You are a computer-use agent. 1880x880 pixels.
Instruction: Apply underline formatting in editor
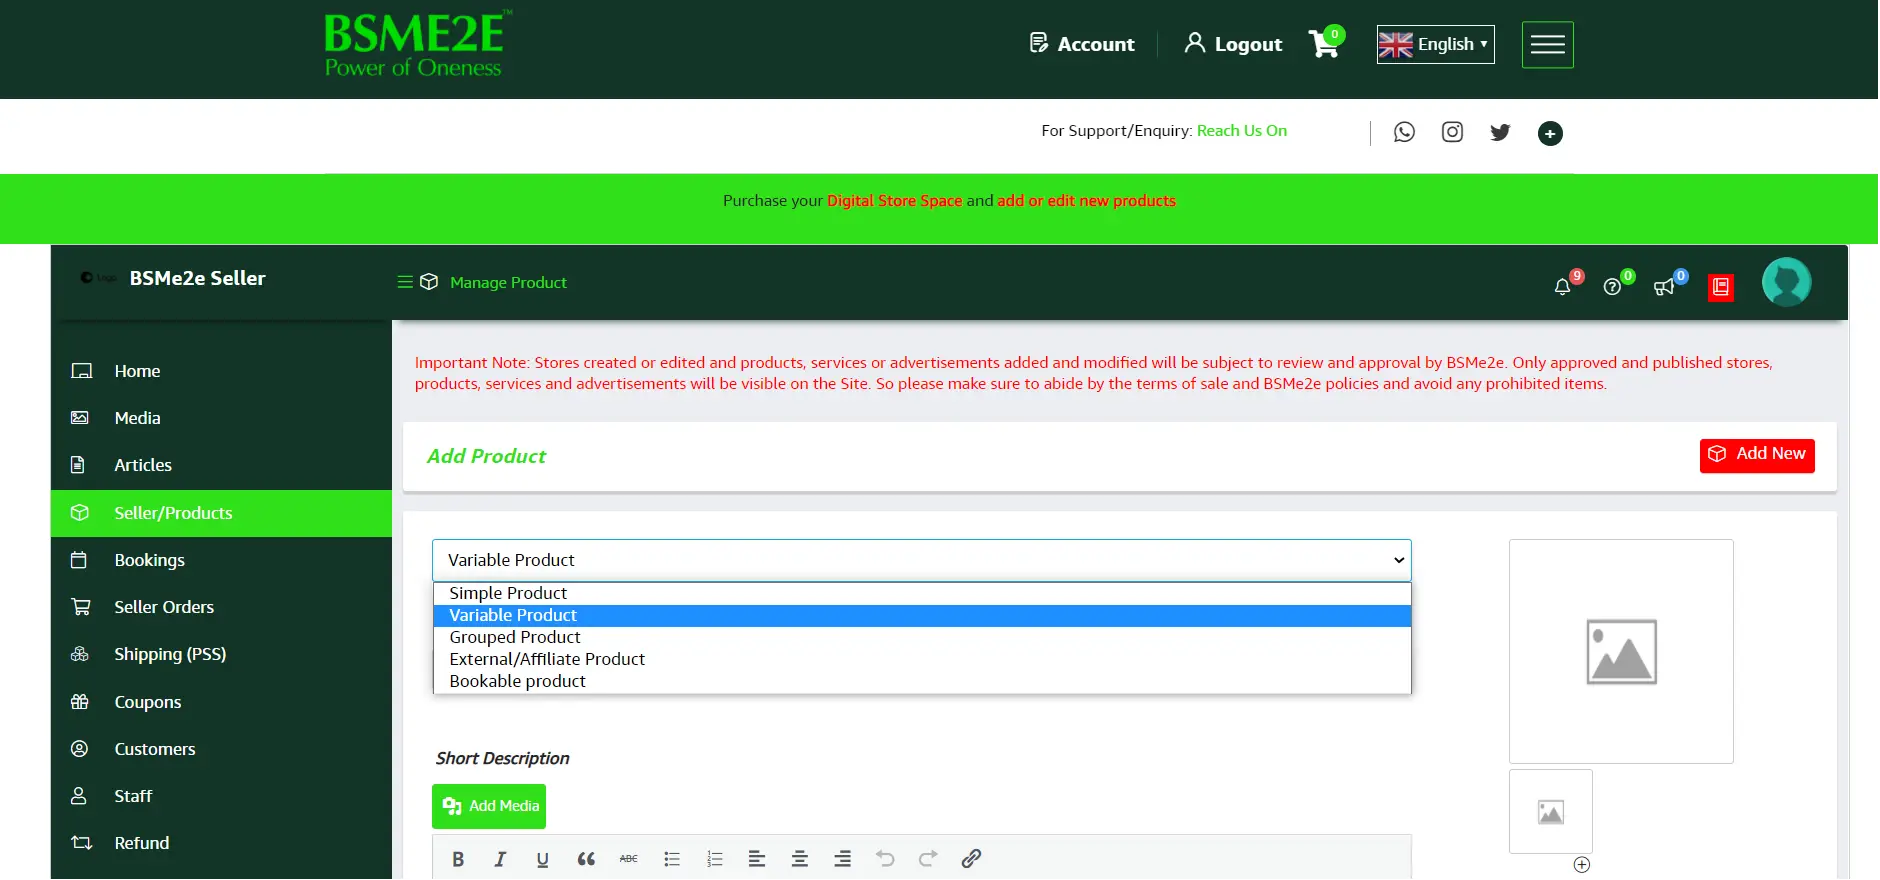point(542,858)
